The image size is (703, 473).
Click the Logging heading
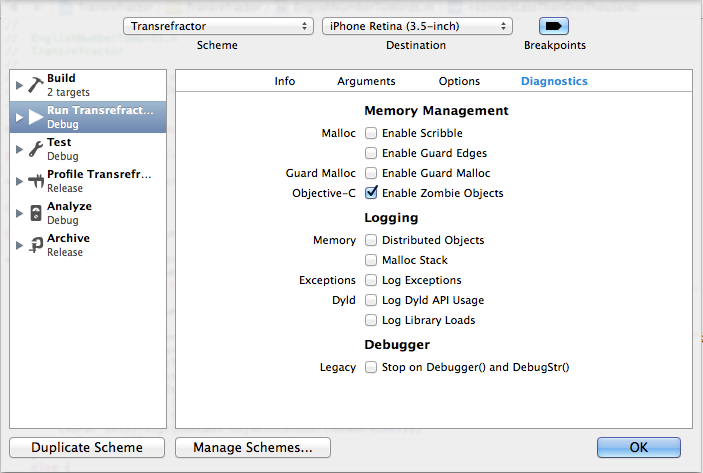391,218
